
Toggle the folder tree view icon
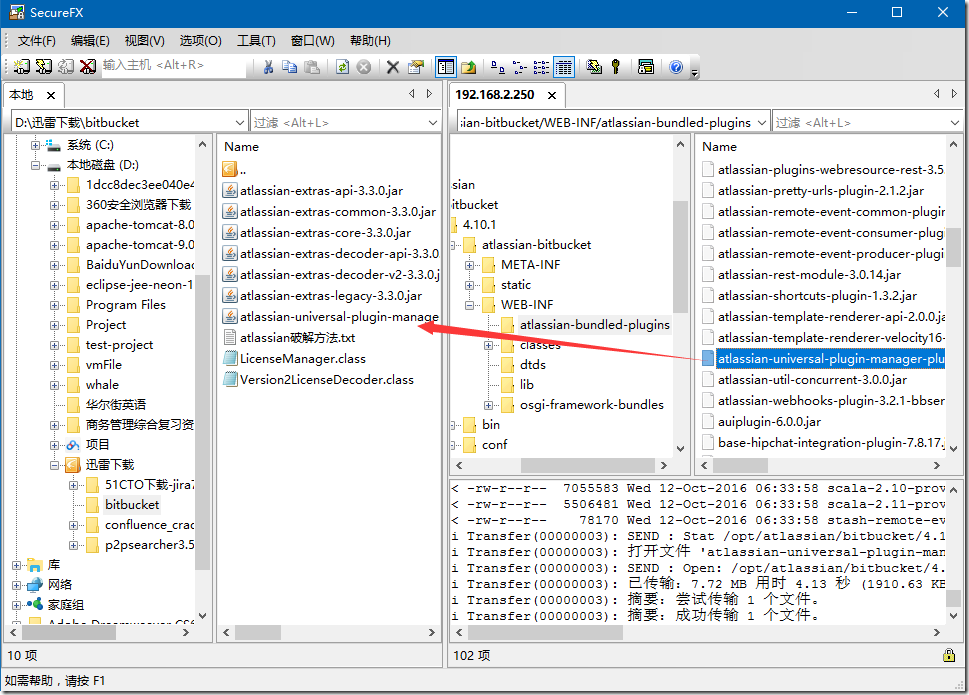445,67
